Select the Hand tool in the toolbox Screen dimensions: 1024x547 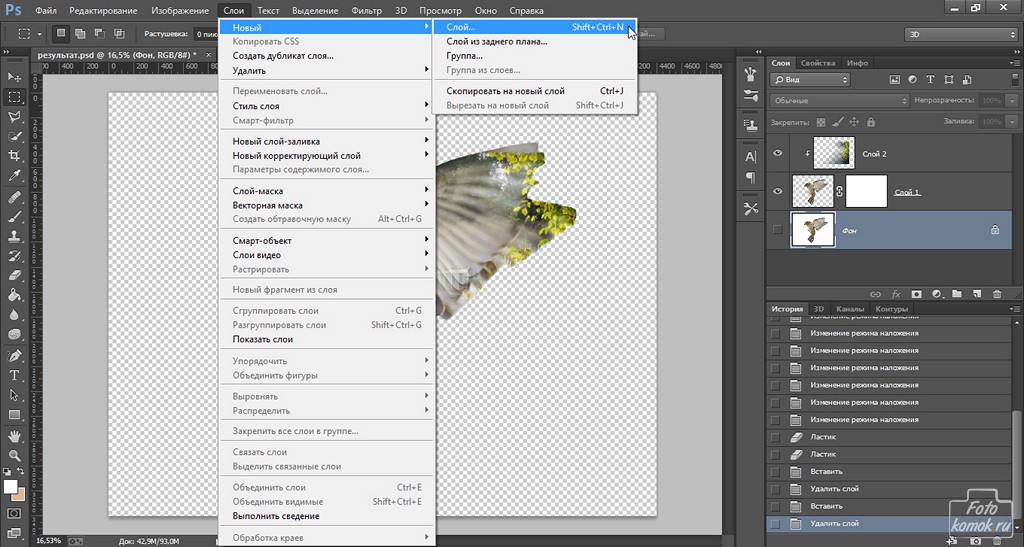click(x=15, y=436)
